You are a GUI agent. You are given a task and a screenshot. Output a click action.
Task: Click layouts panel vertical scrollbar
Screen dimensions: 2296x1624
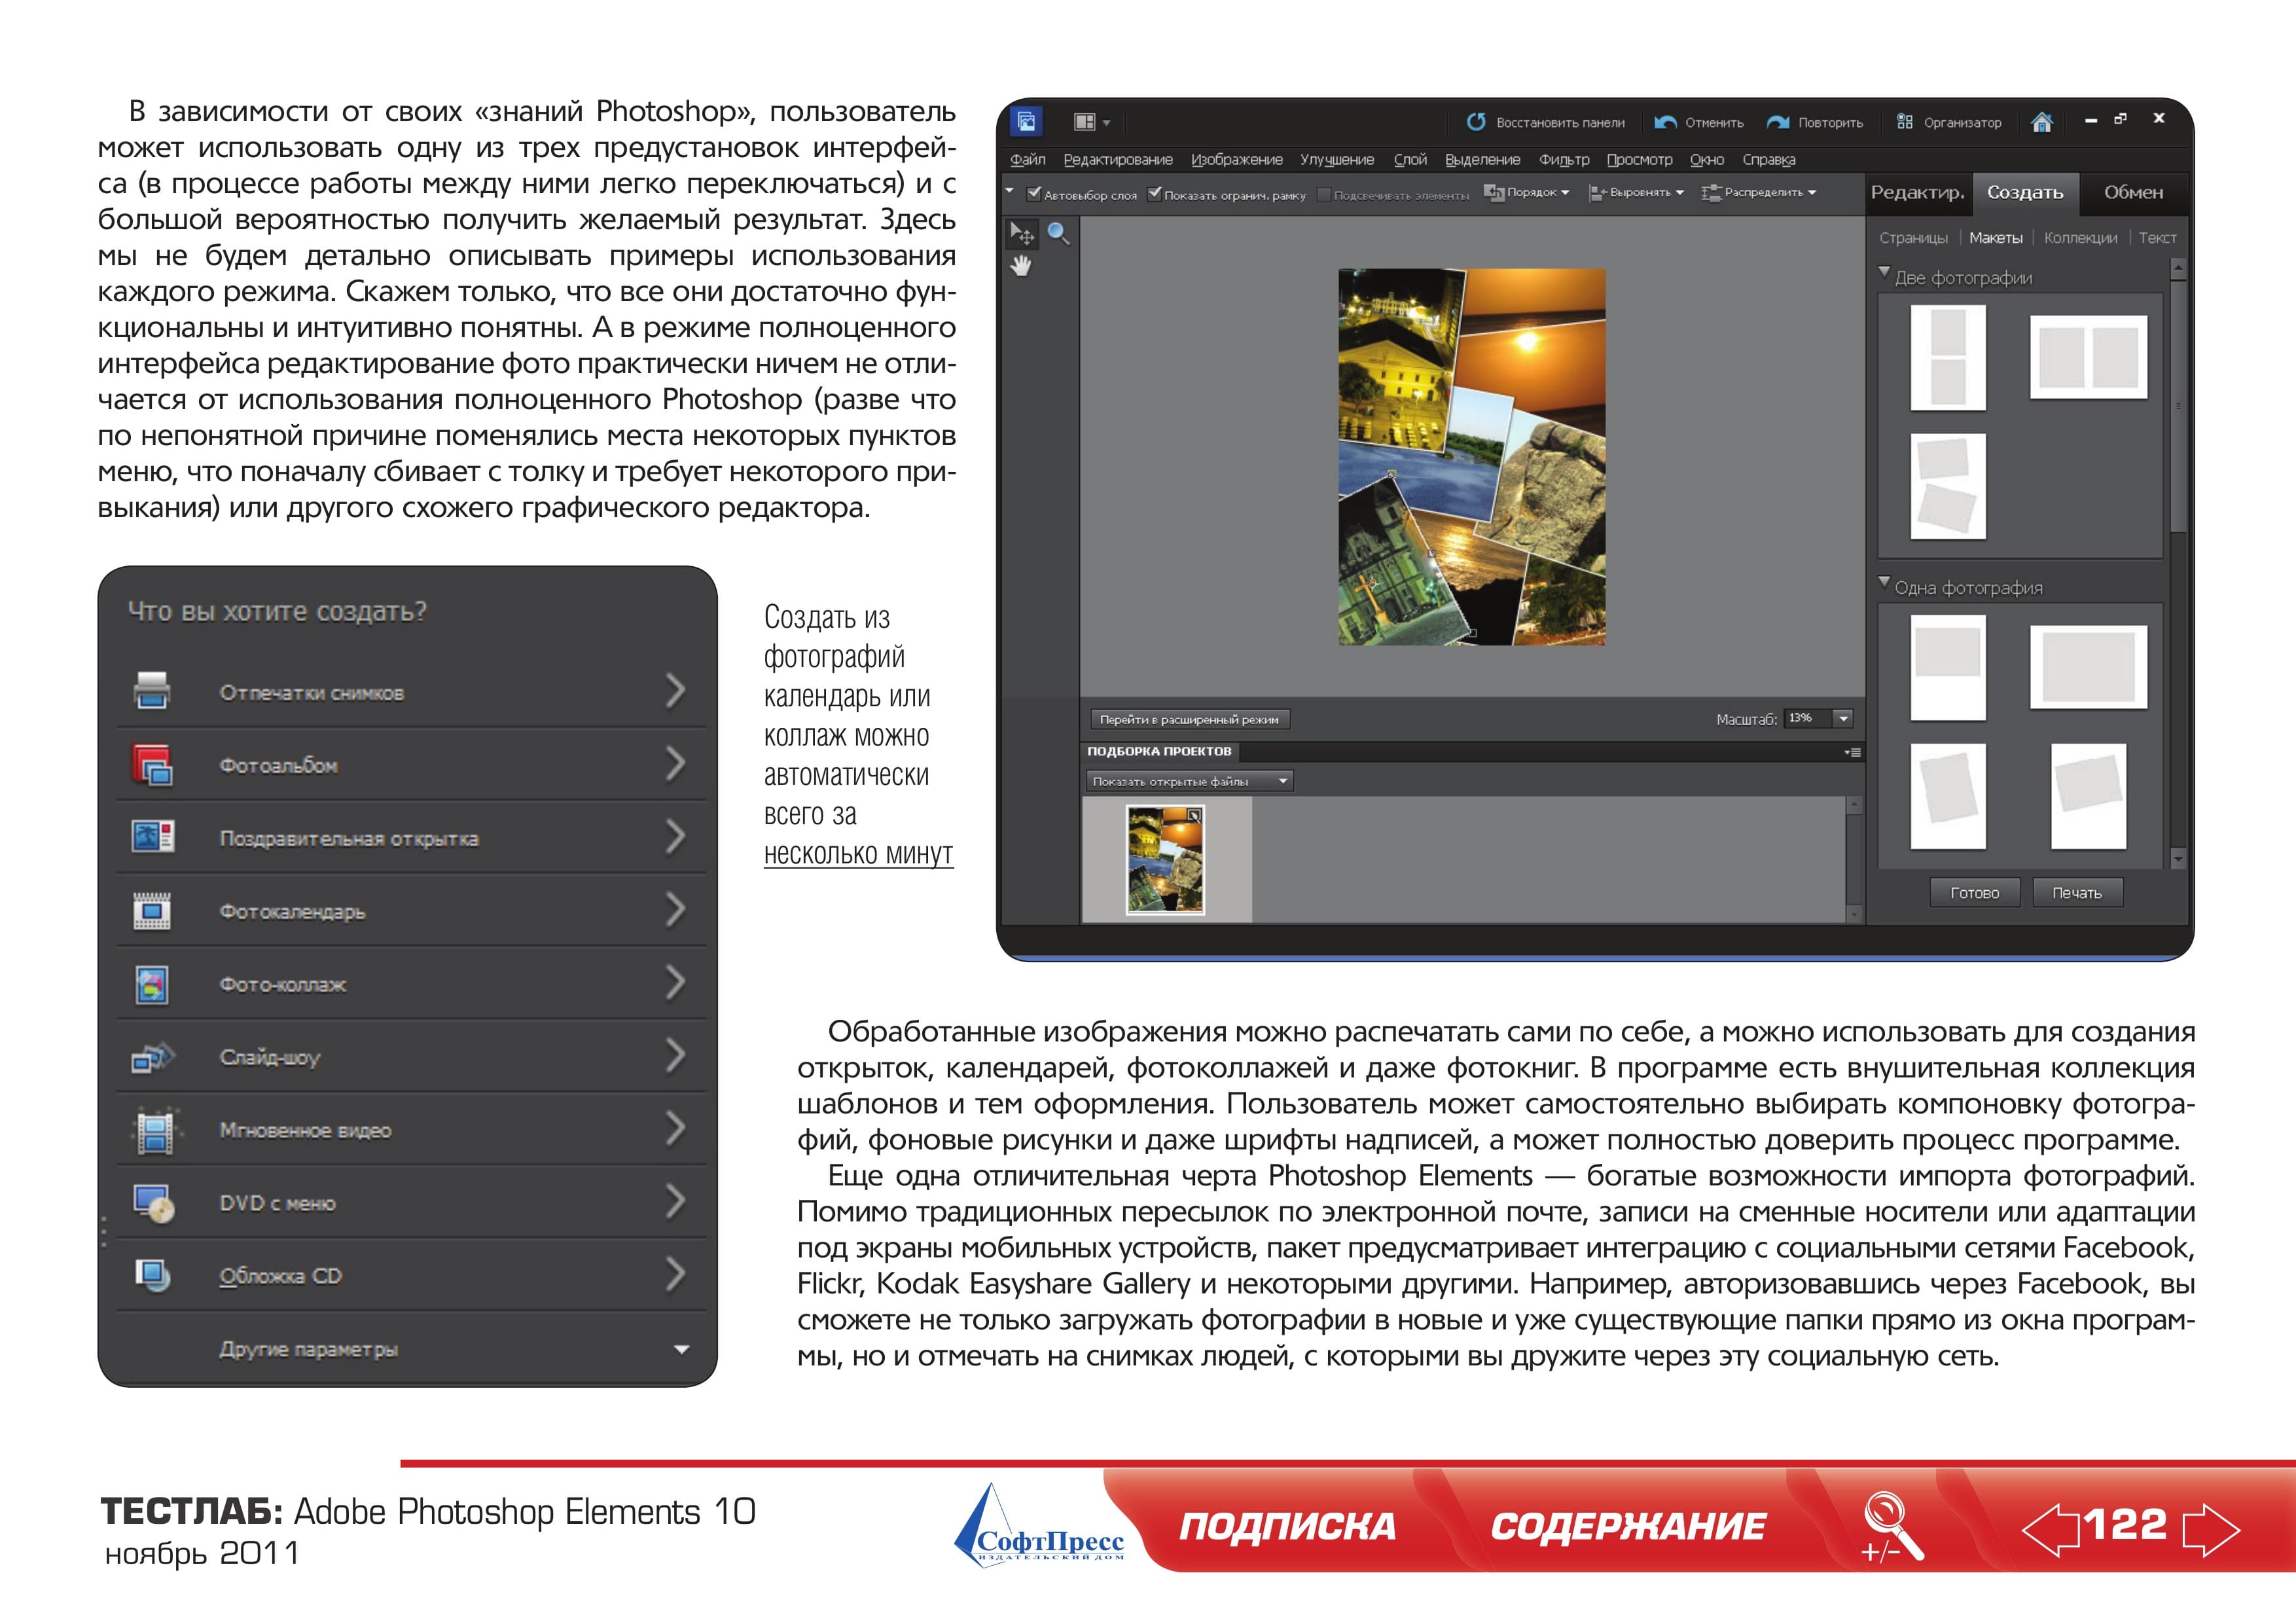[x=2178, y=405]
